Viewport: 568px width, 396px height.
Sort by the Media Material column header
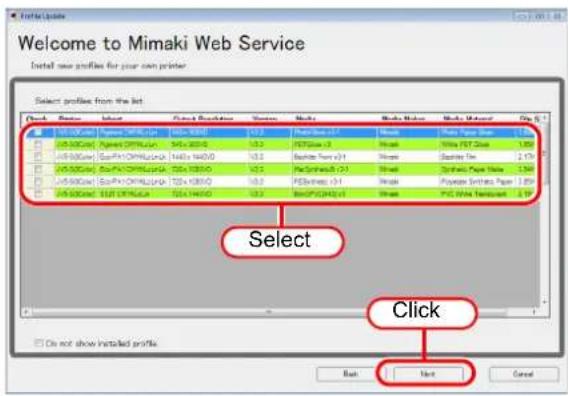pyautogui.click(x=468, y=119)
